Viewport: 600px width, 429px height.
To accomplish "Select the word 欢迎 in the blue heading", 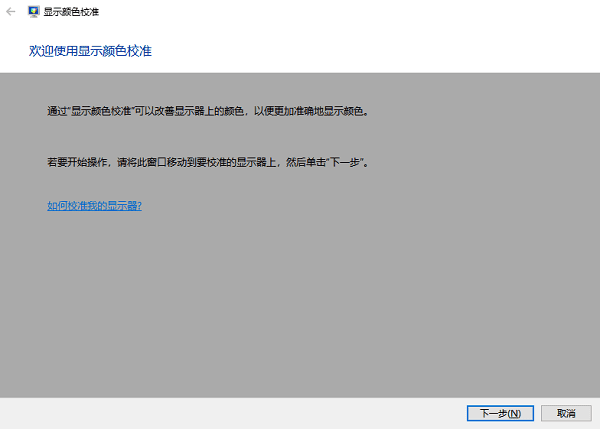I will point(41,51).
